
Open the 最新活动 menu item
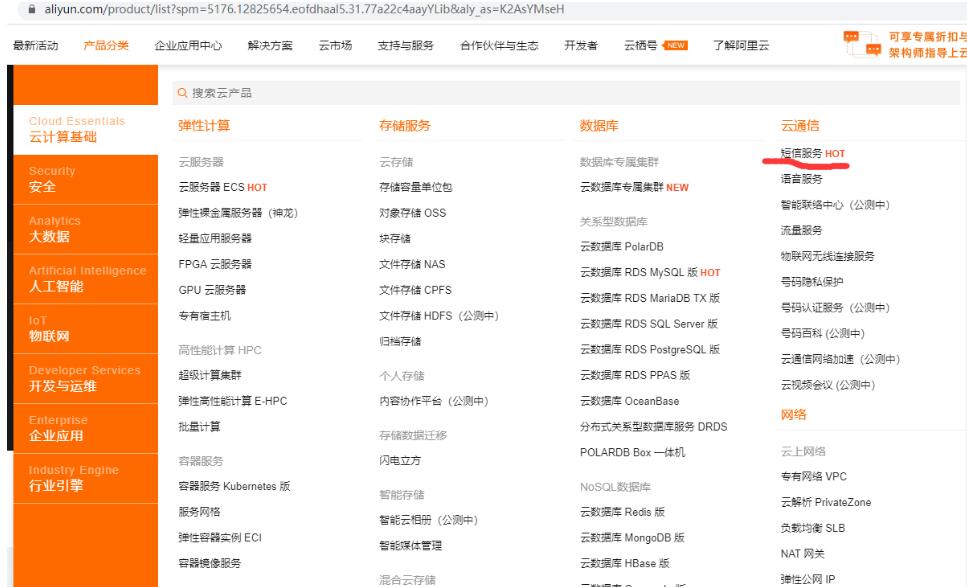35,45
